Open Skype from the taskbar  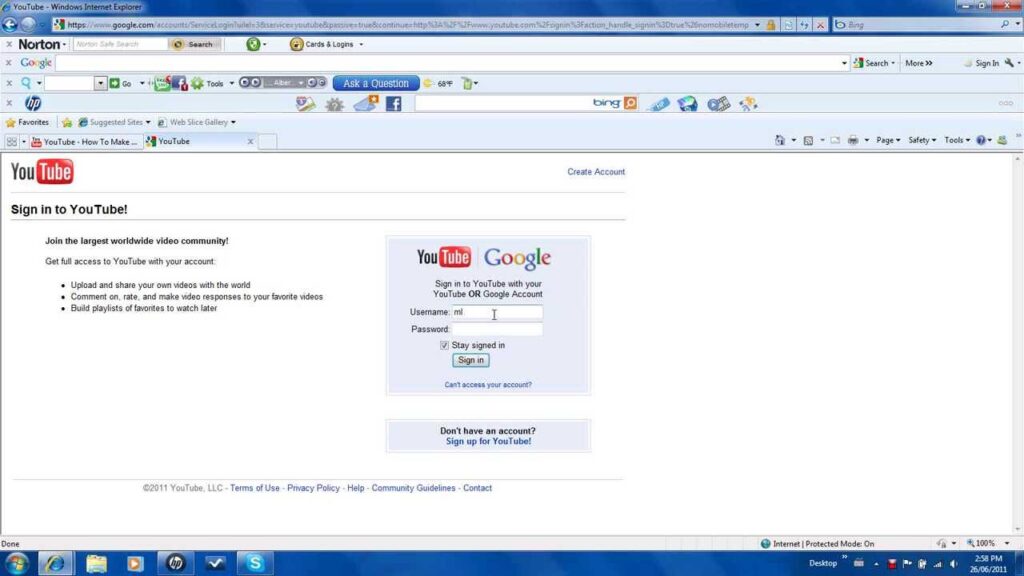coord(255,564)
